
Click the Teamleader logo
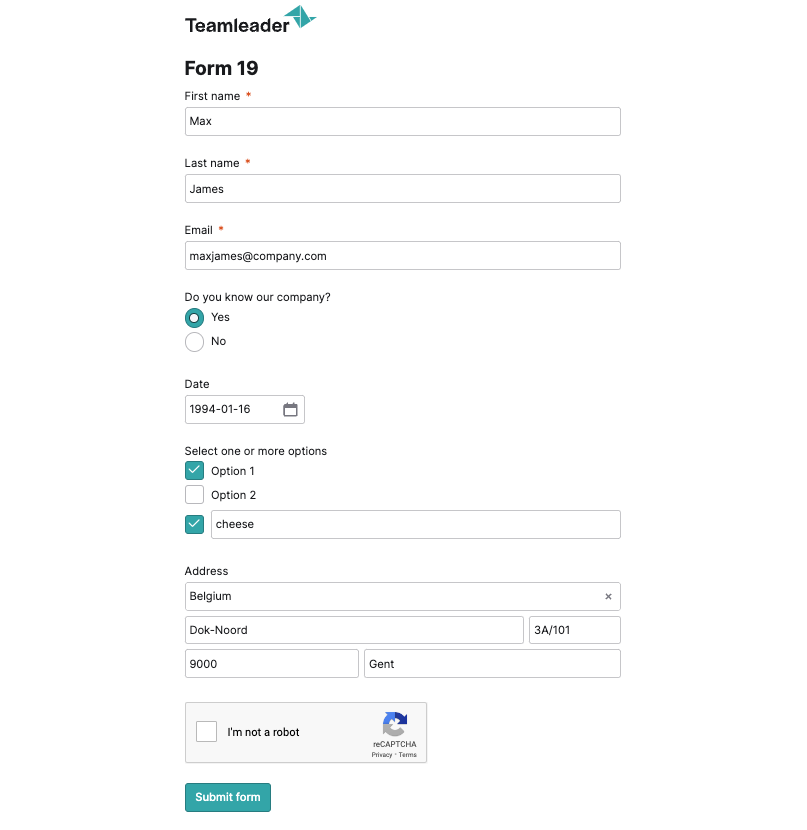pyautogui.click(x=250, y=20)
